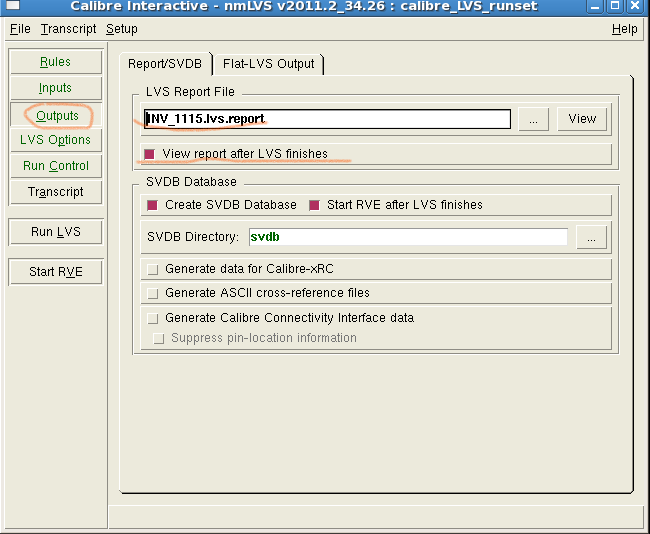650x534 pixels.
Task: Minimize the Calibre Interactive window
Action: click(x=594, y=6)
